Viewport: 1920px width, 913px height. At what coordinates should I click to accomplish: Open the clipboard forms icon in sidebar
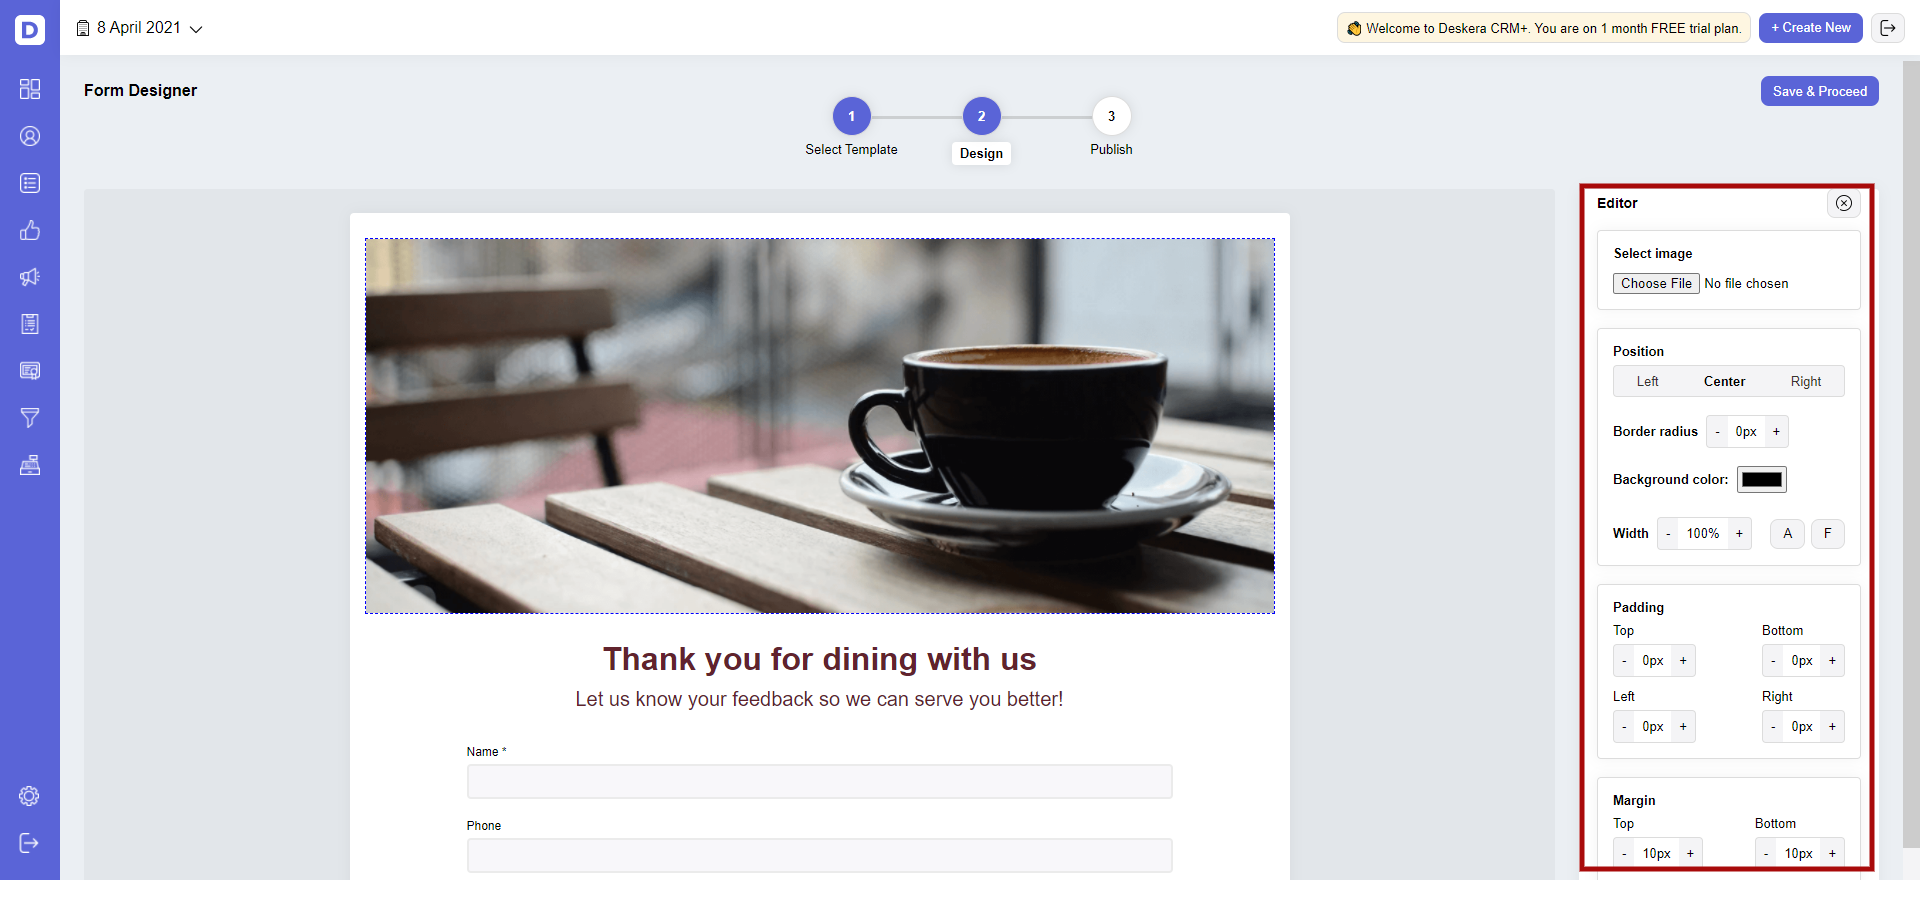point(30,324)
